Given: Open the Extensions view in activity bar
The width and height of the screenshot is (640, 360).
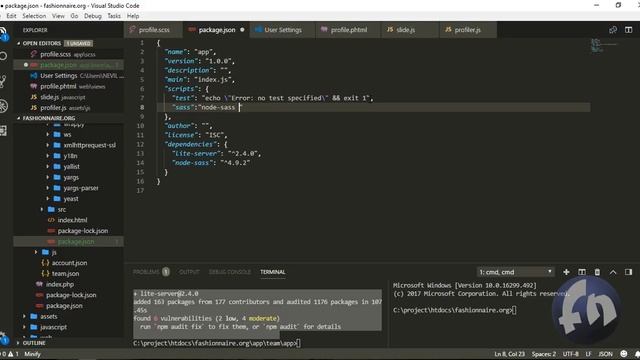Looking at the screenshot, I should click(3, 131).
